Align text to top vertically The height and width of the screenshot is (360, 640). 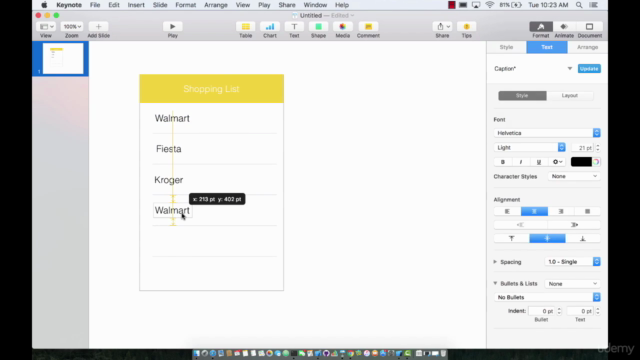(511, 238)
